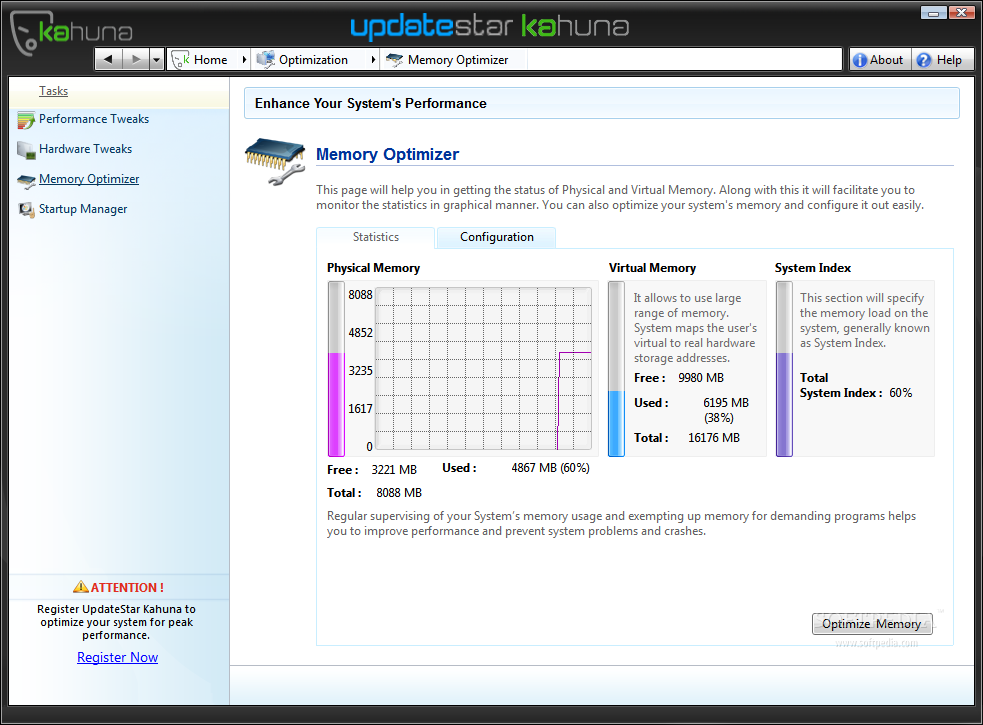
Task: Open the Help button label
Action: coord(949,60)
